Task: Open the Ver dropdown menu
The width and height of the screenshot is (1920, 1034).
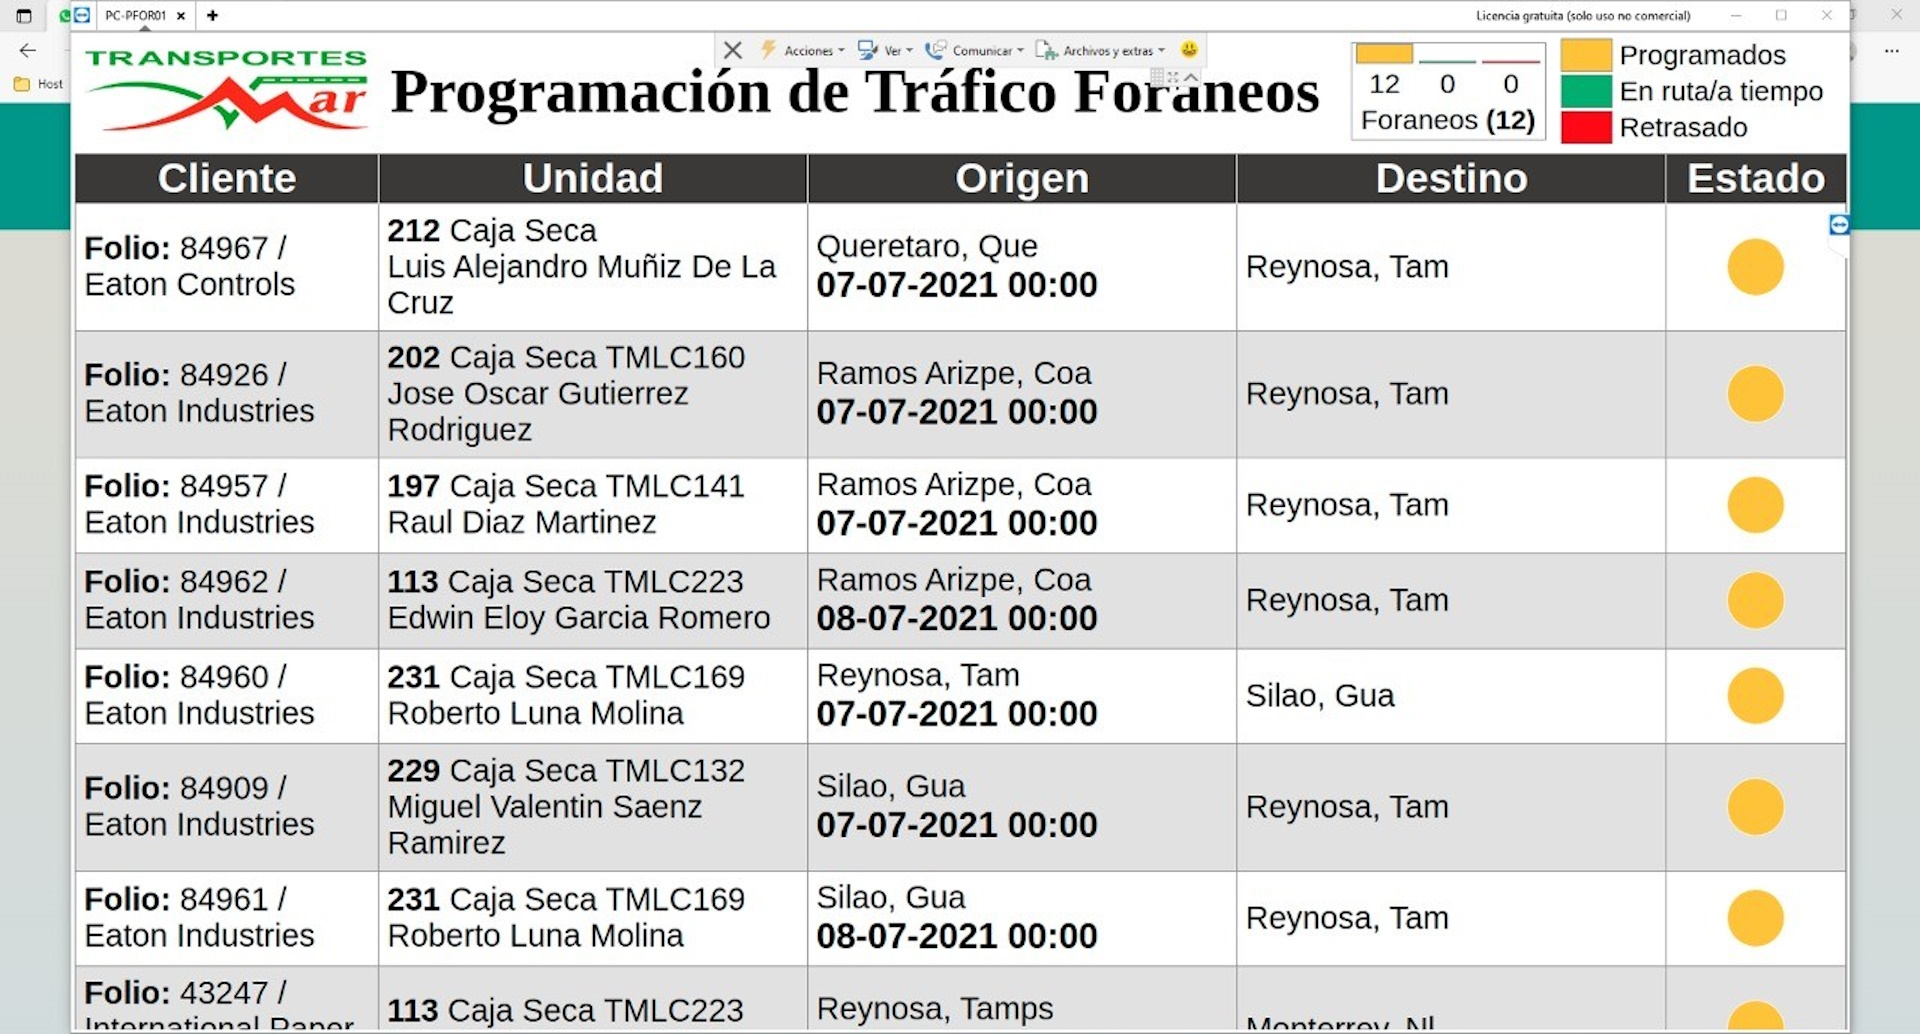Action: tap(886, 50)
